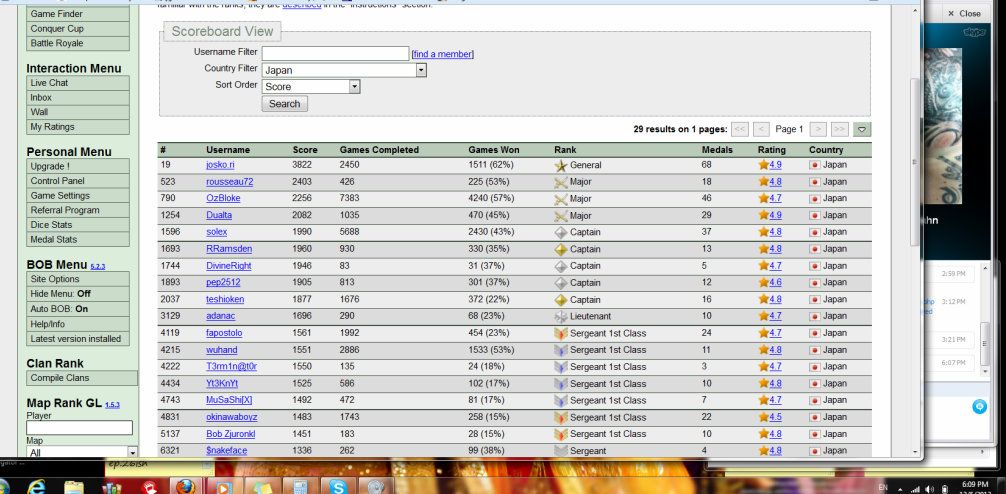Open Control Panel menu item
1006x494 pixels.
tap(78, 181)
